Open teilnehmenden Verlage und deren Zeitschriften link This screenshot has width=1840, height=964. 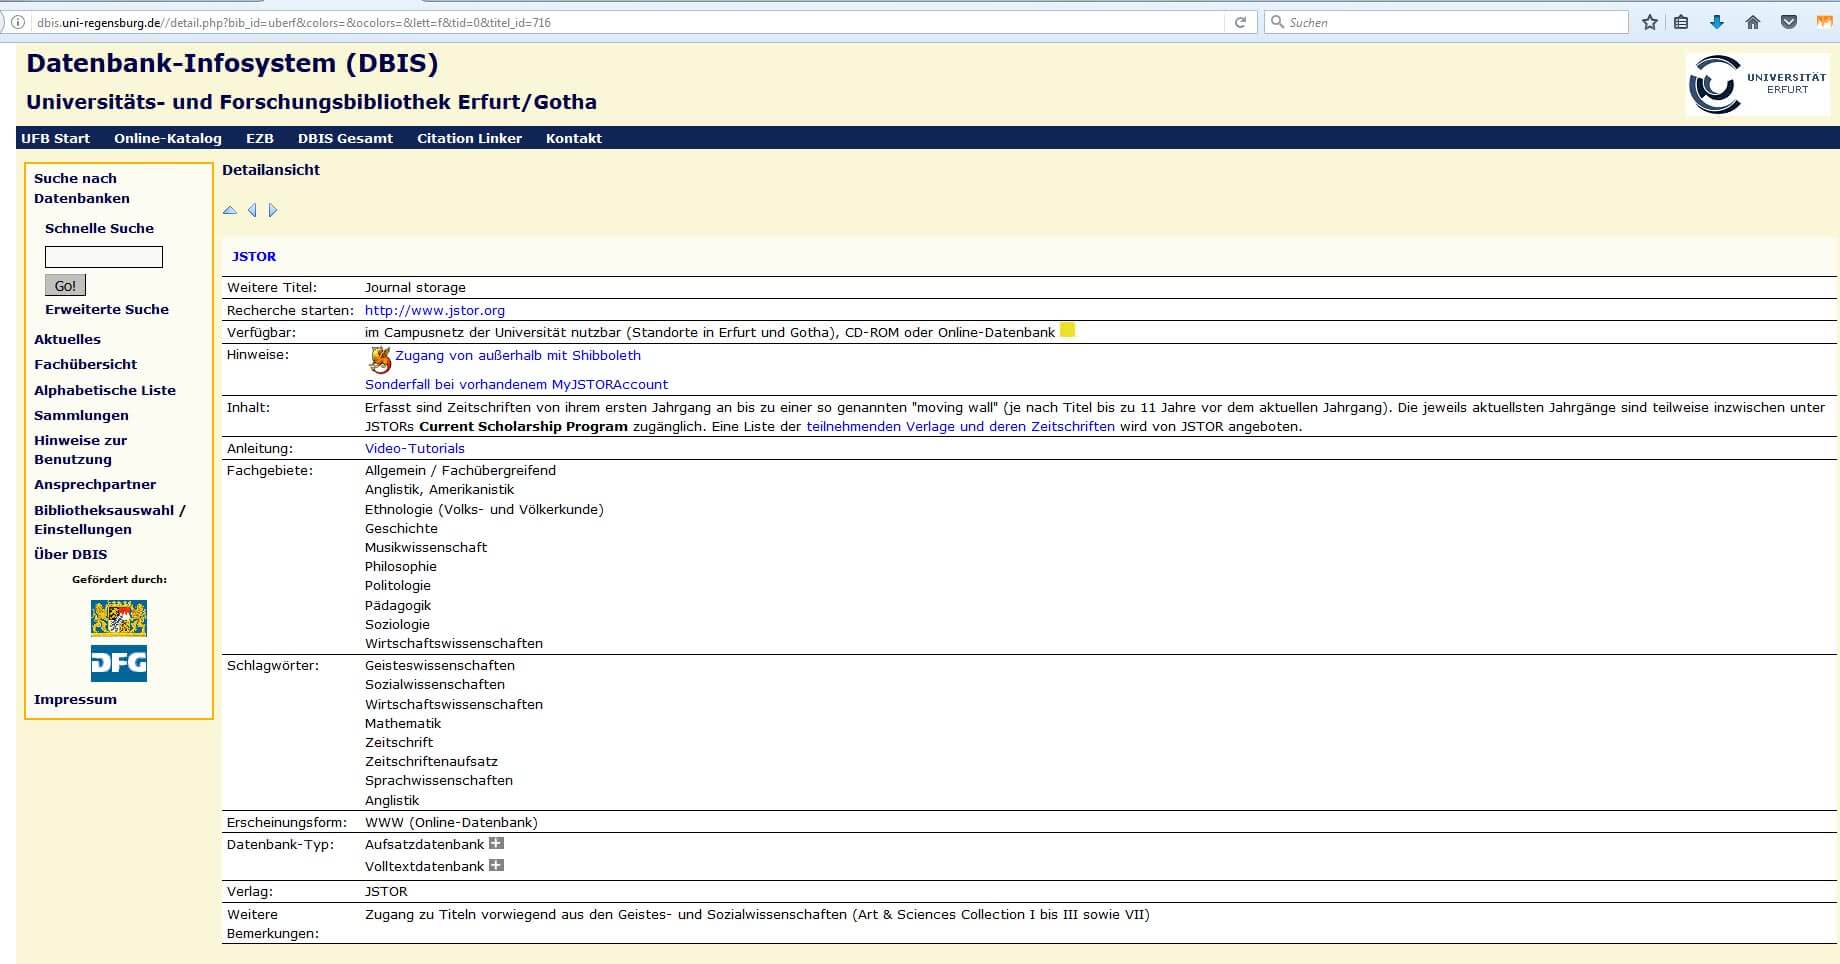pyautogui.click(x=960, y=426)
